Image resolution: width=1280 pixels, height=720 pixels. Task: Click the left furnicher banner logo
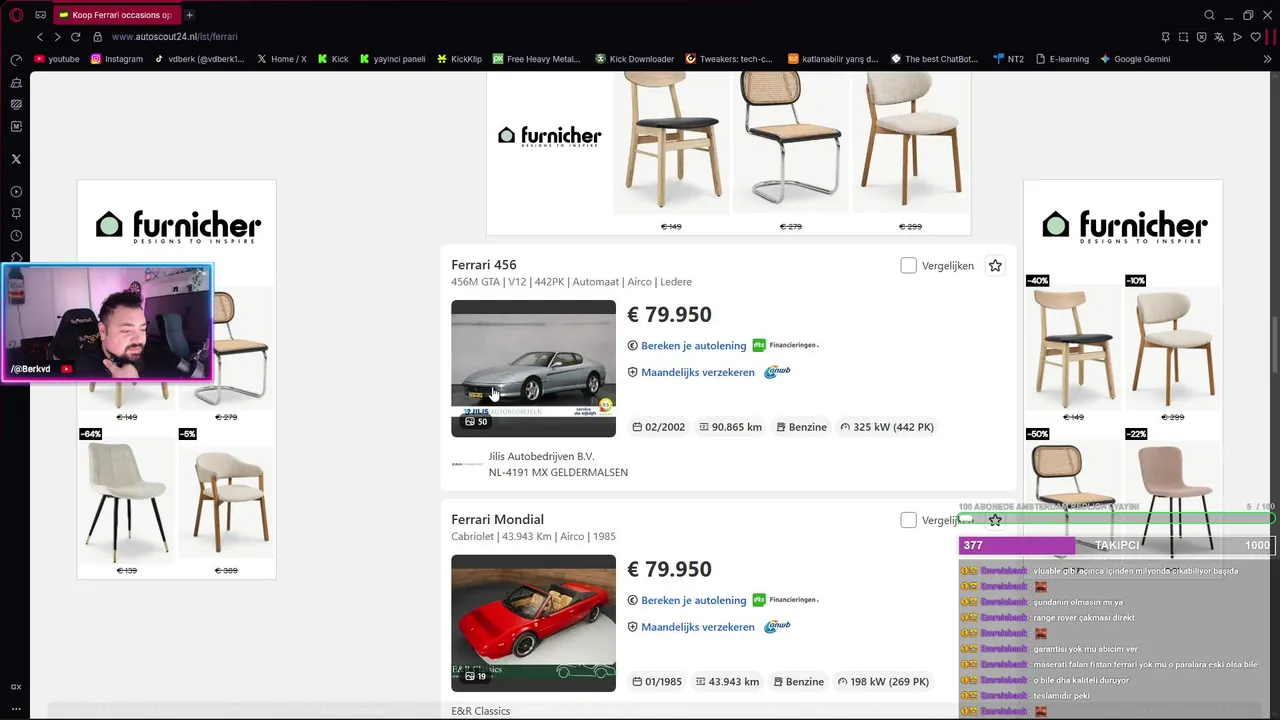click(x=178, y=226)
